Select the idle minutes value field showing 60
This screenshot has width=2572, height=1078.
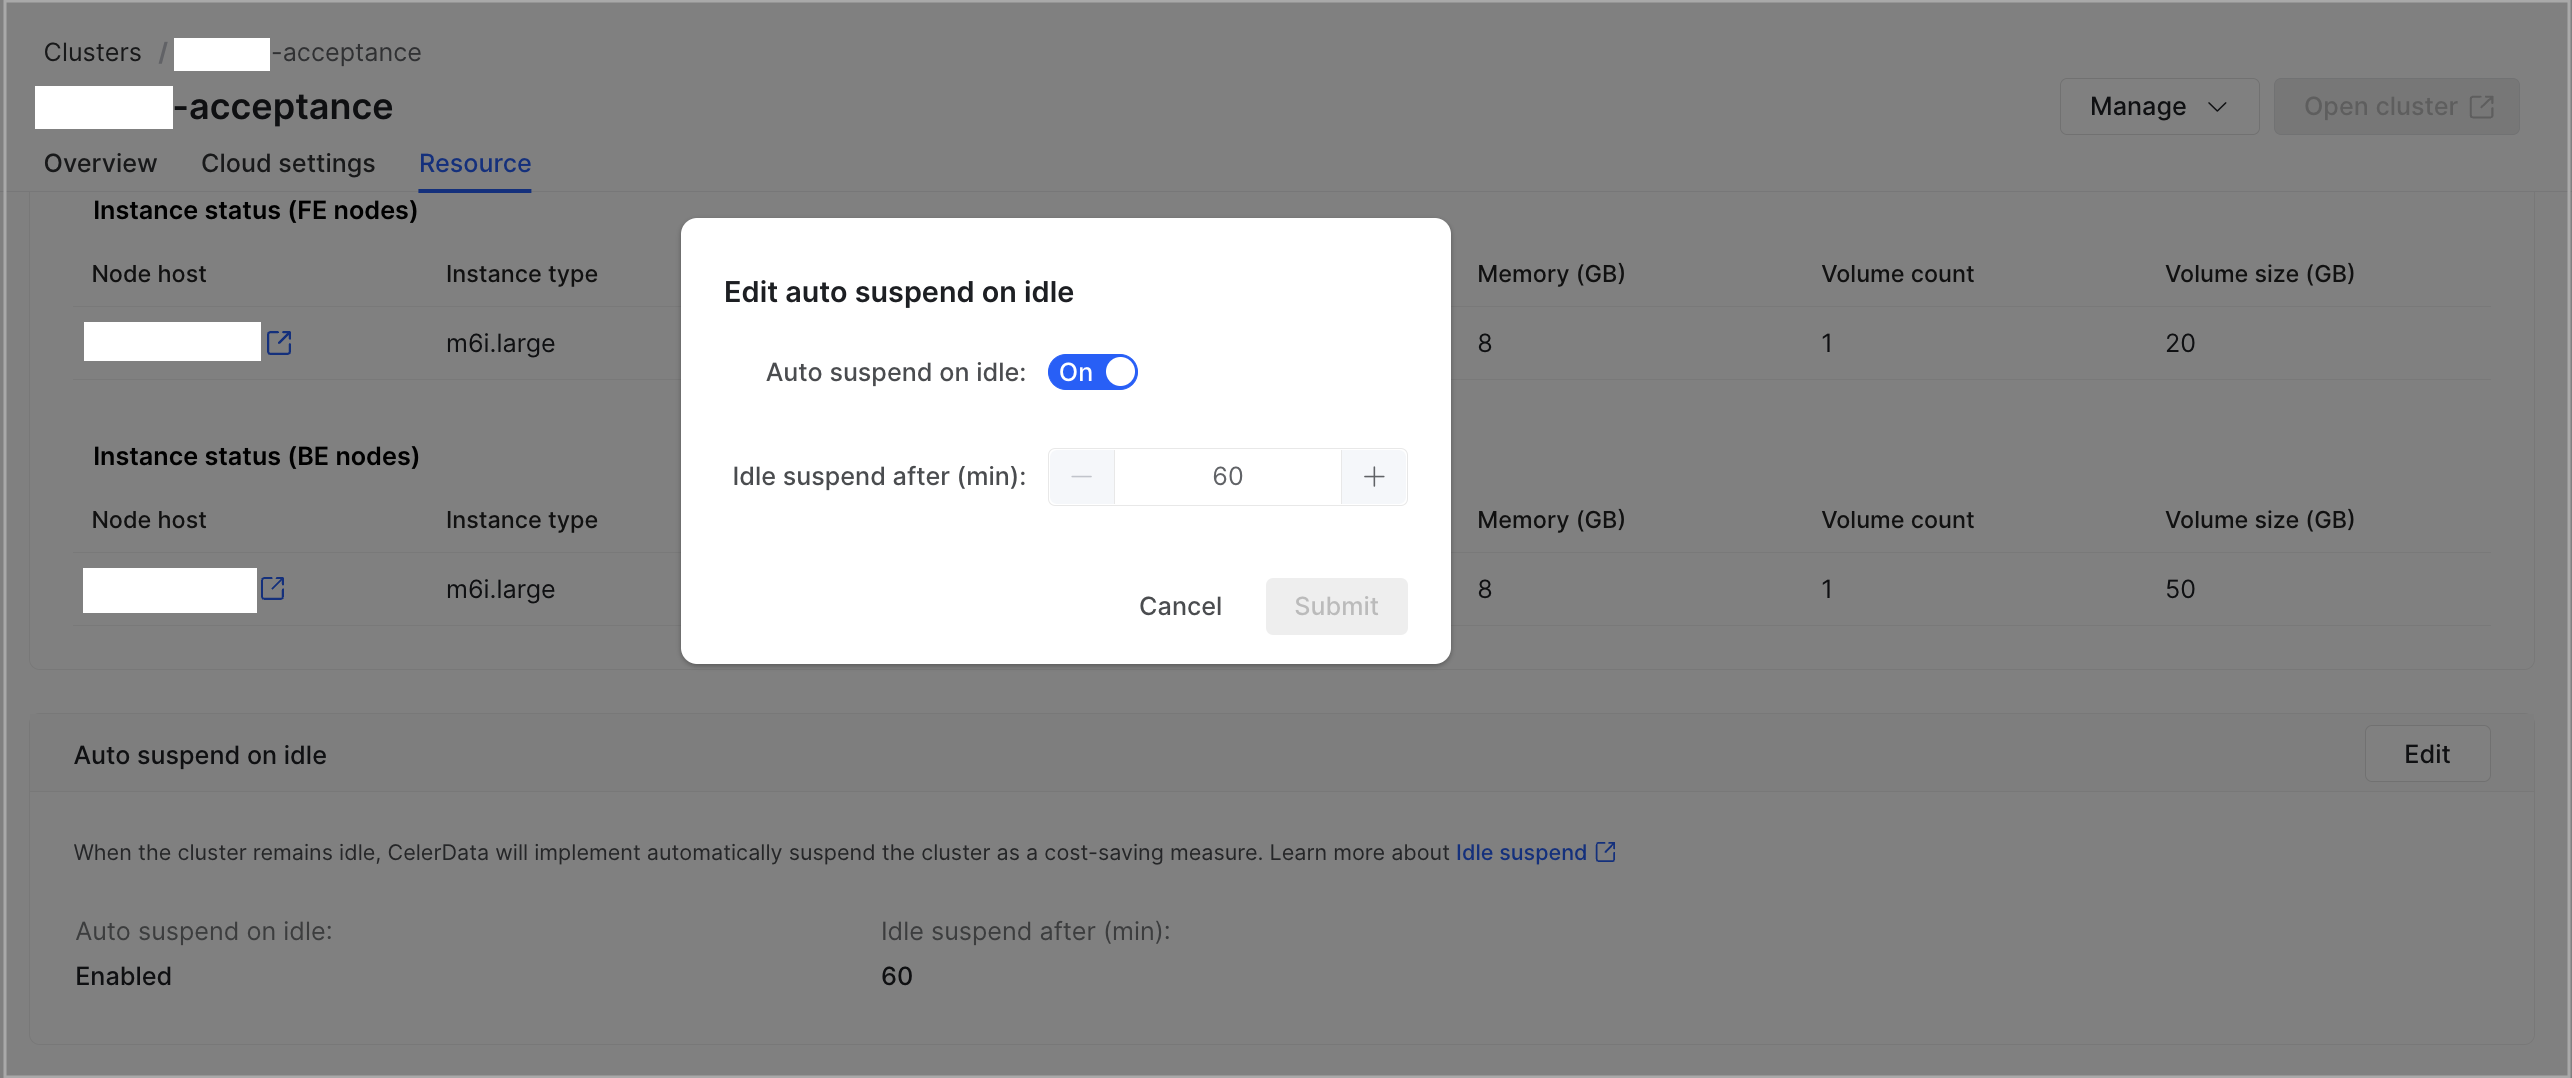[x=1227, y=477]
